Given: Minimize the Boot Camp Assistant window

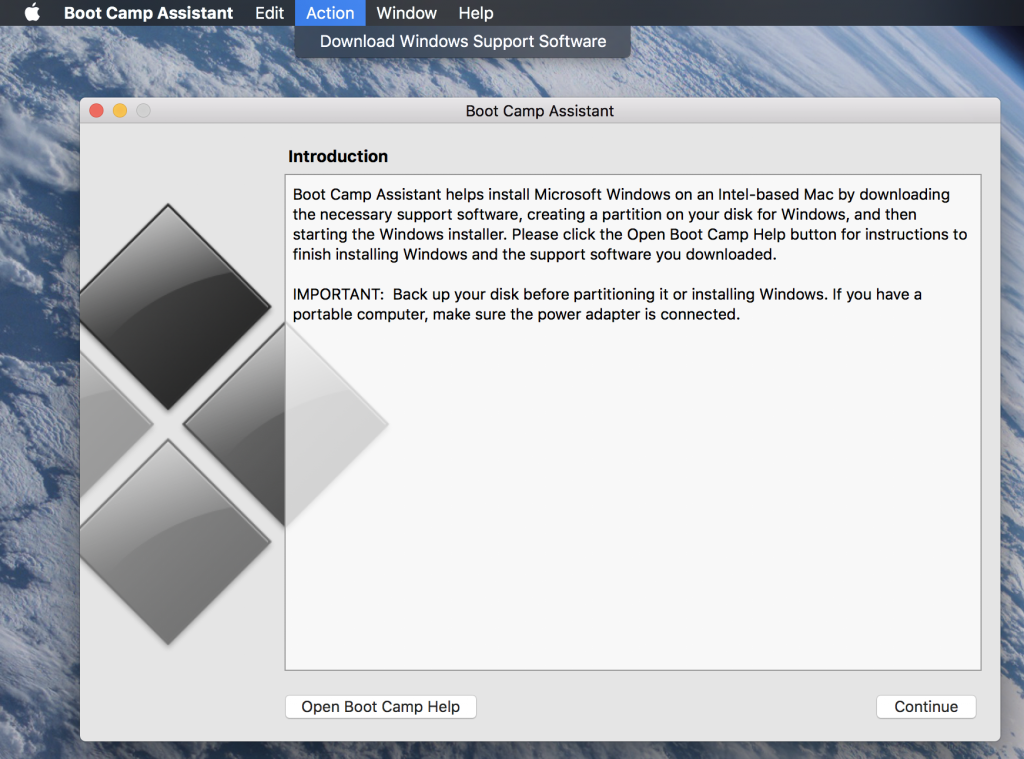Looking at the screenshot, I should (120, 110).
